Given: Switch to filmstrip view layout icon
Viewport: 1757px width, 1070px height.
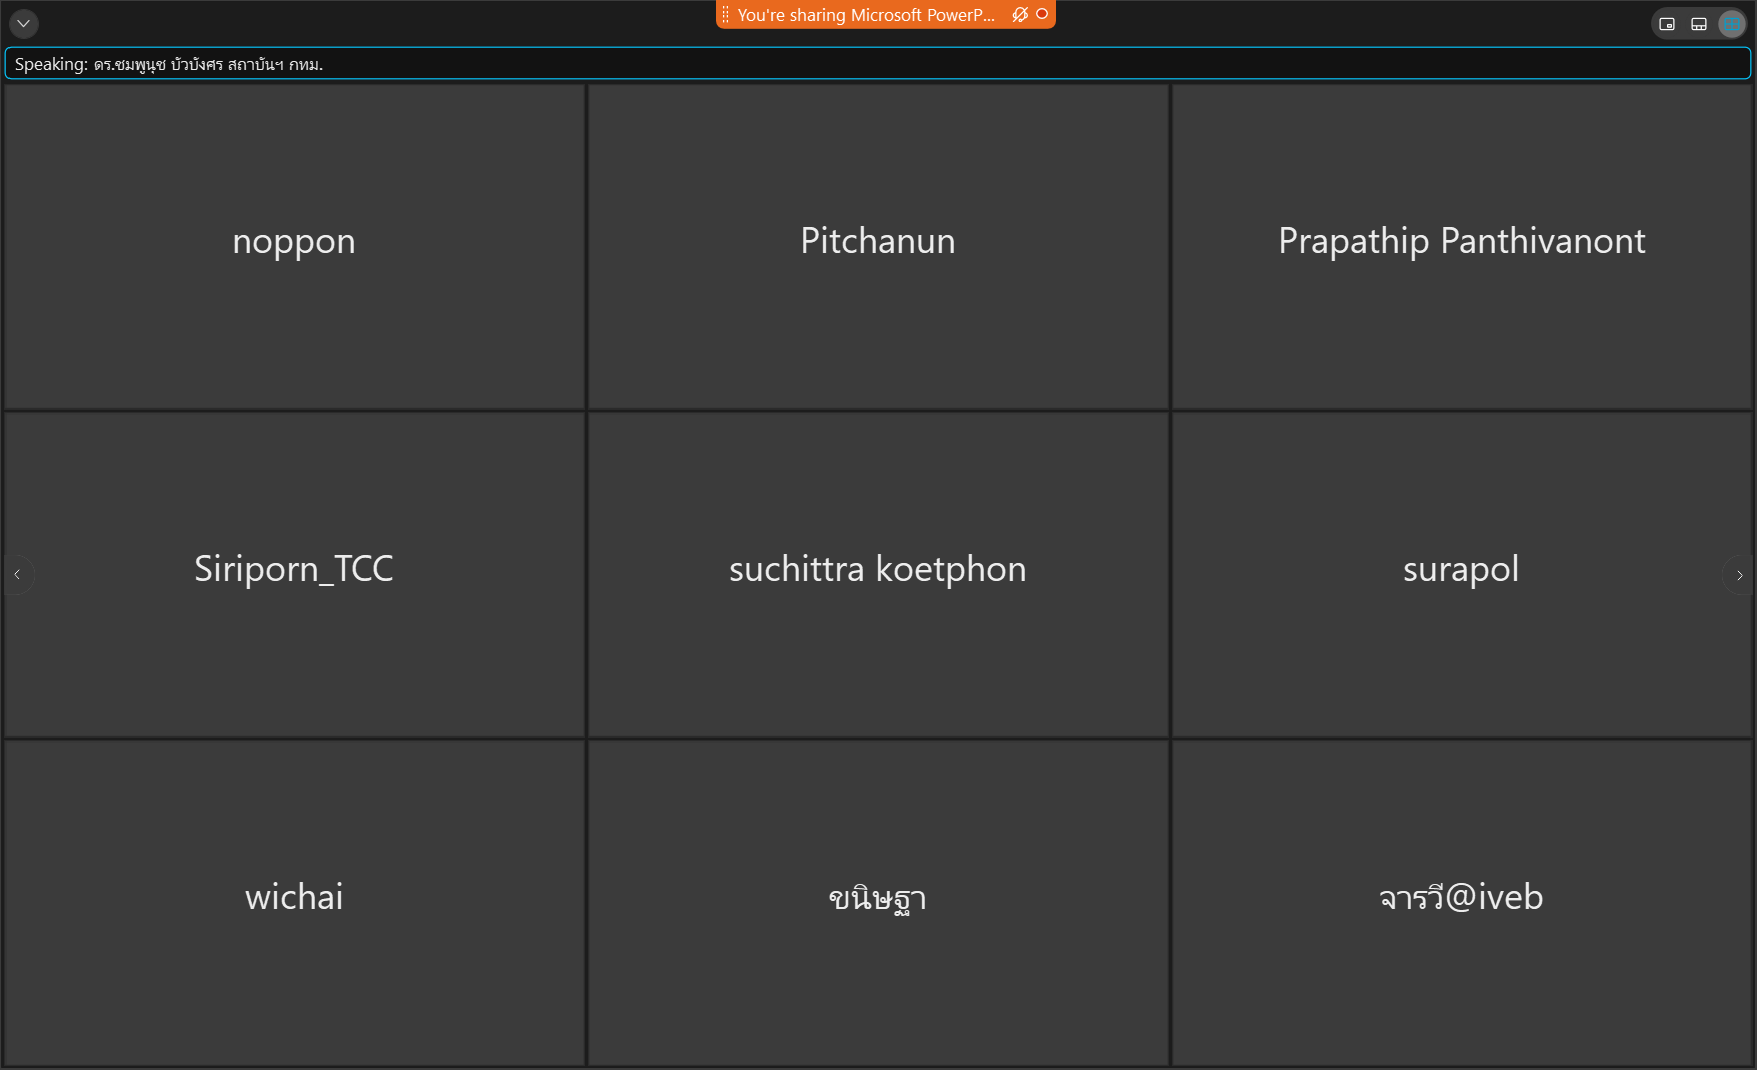Looking at the screenshot, I should point(1699,24).
